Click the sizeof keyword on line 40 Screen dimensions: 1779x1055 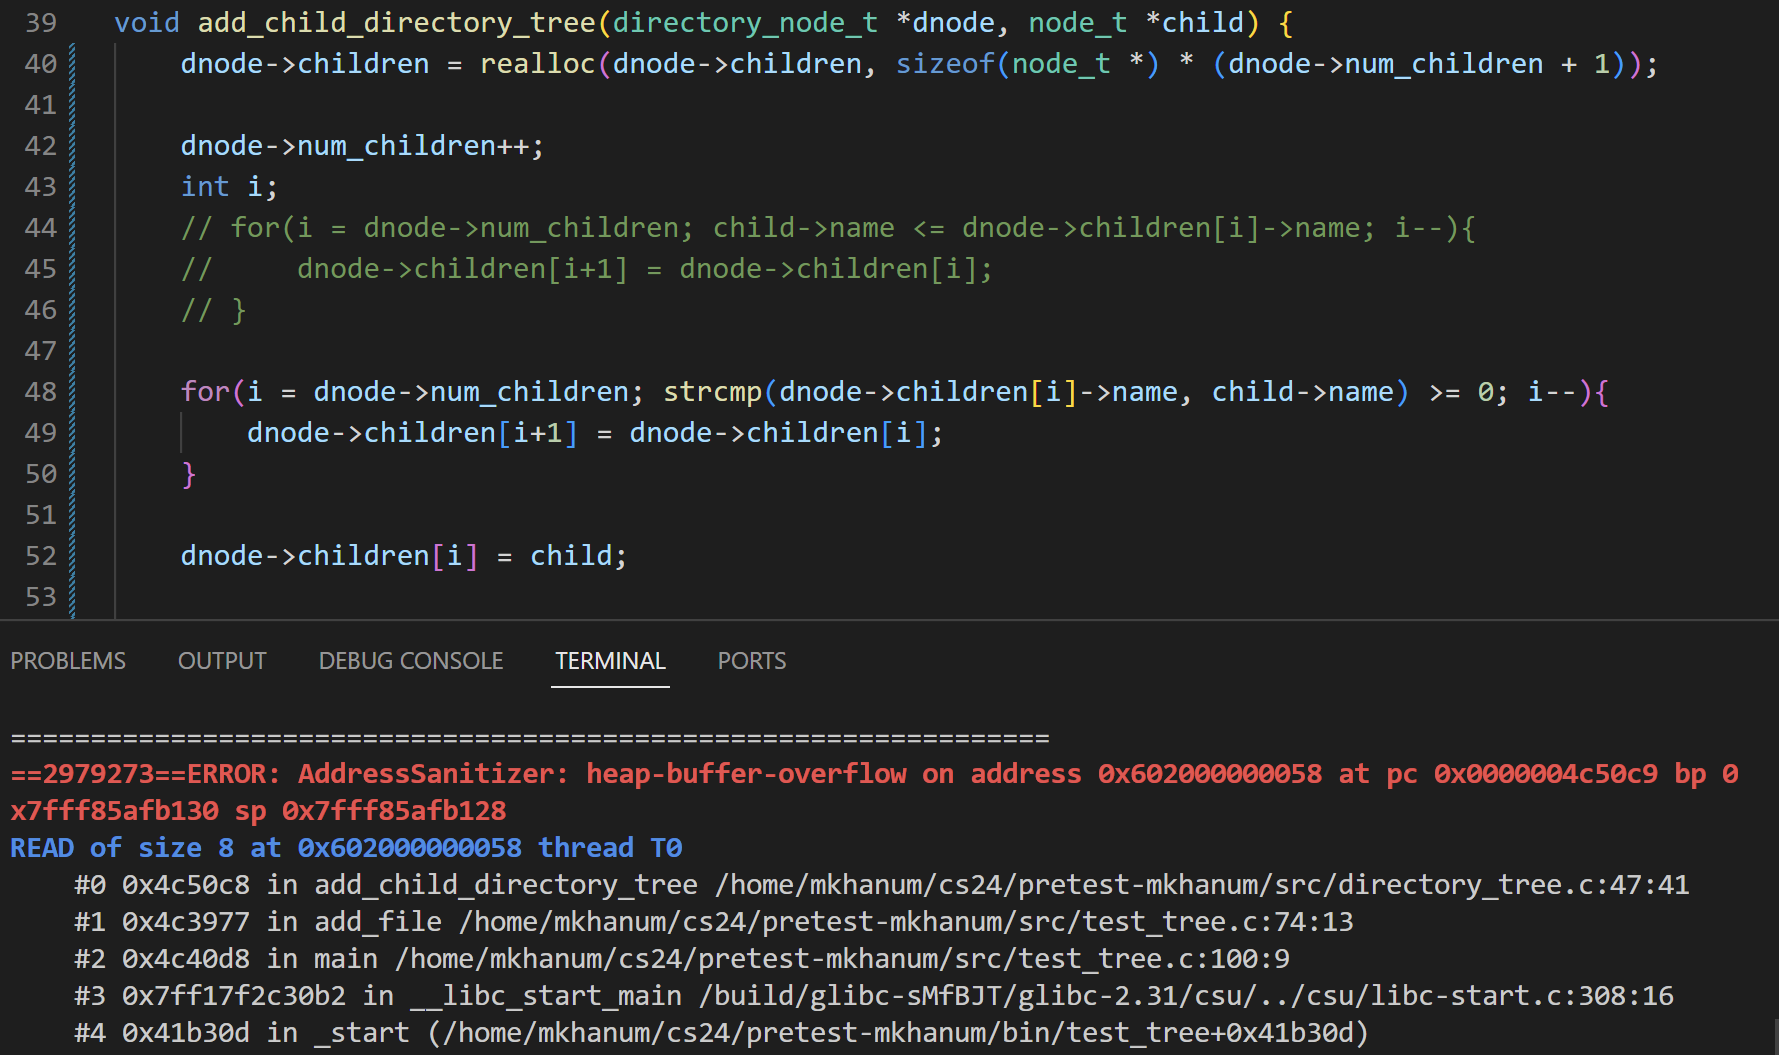click(944, 64)
